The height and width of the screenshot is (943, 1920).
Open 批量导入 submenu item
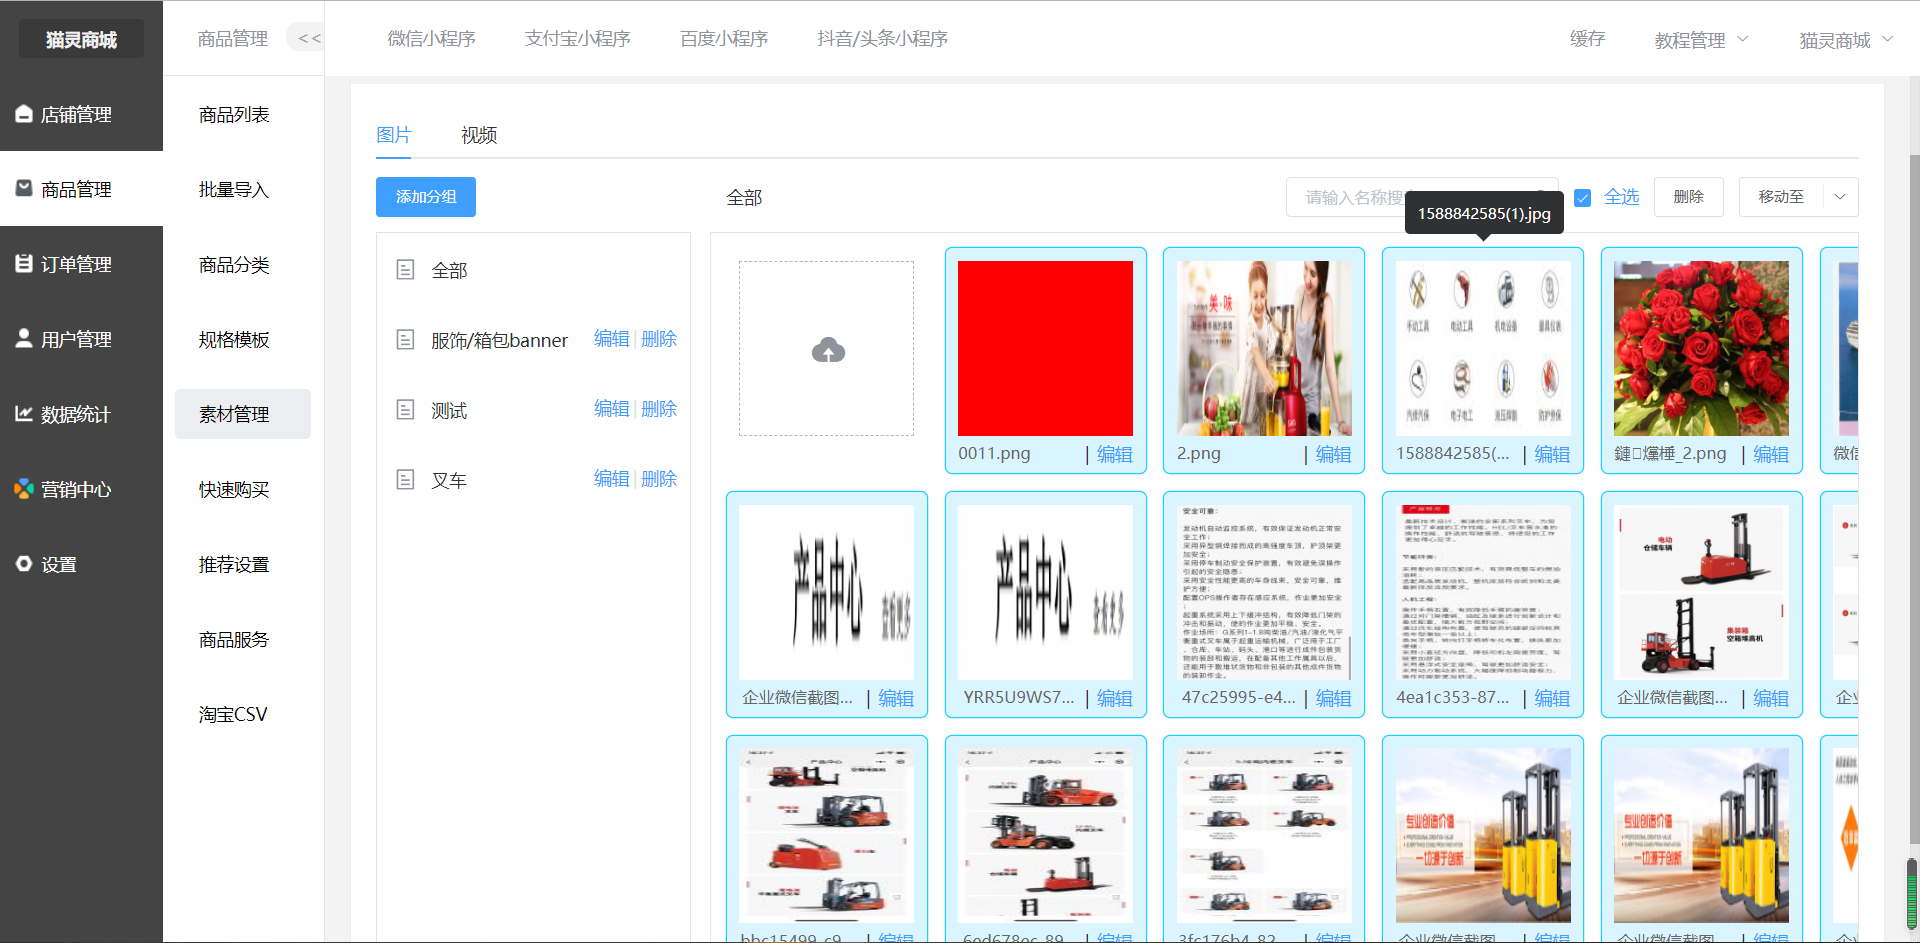click(234, 190)
